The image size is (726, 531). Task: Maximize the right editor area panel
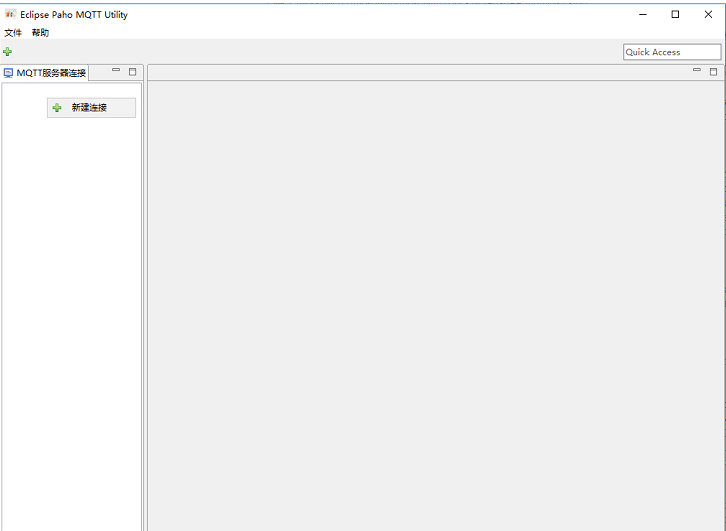coord(713,72)
